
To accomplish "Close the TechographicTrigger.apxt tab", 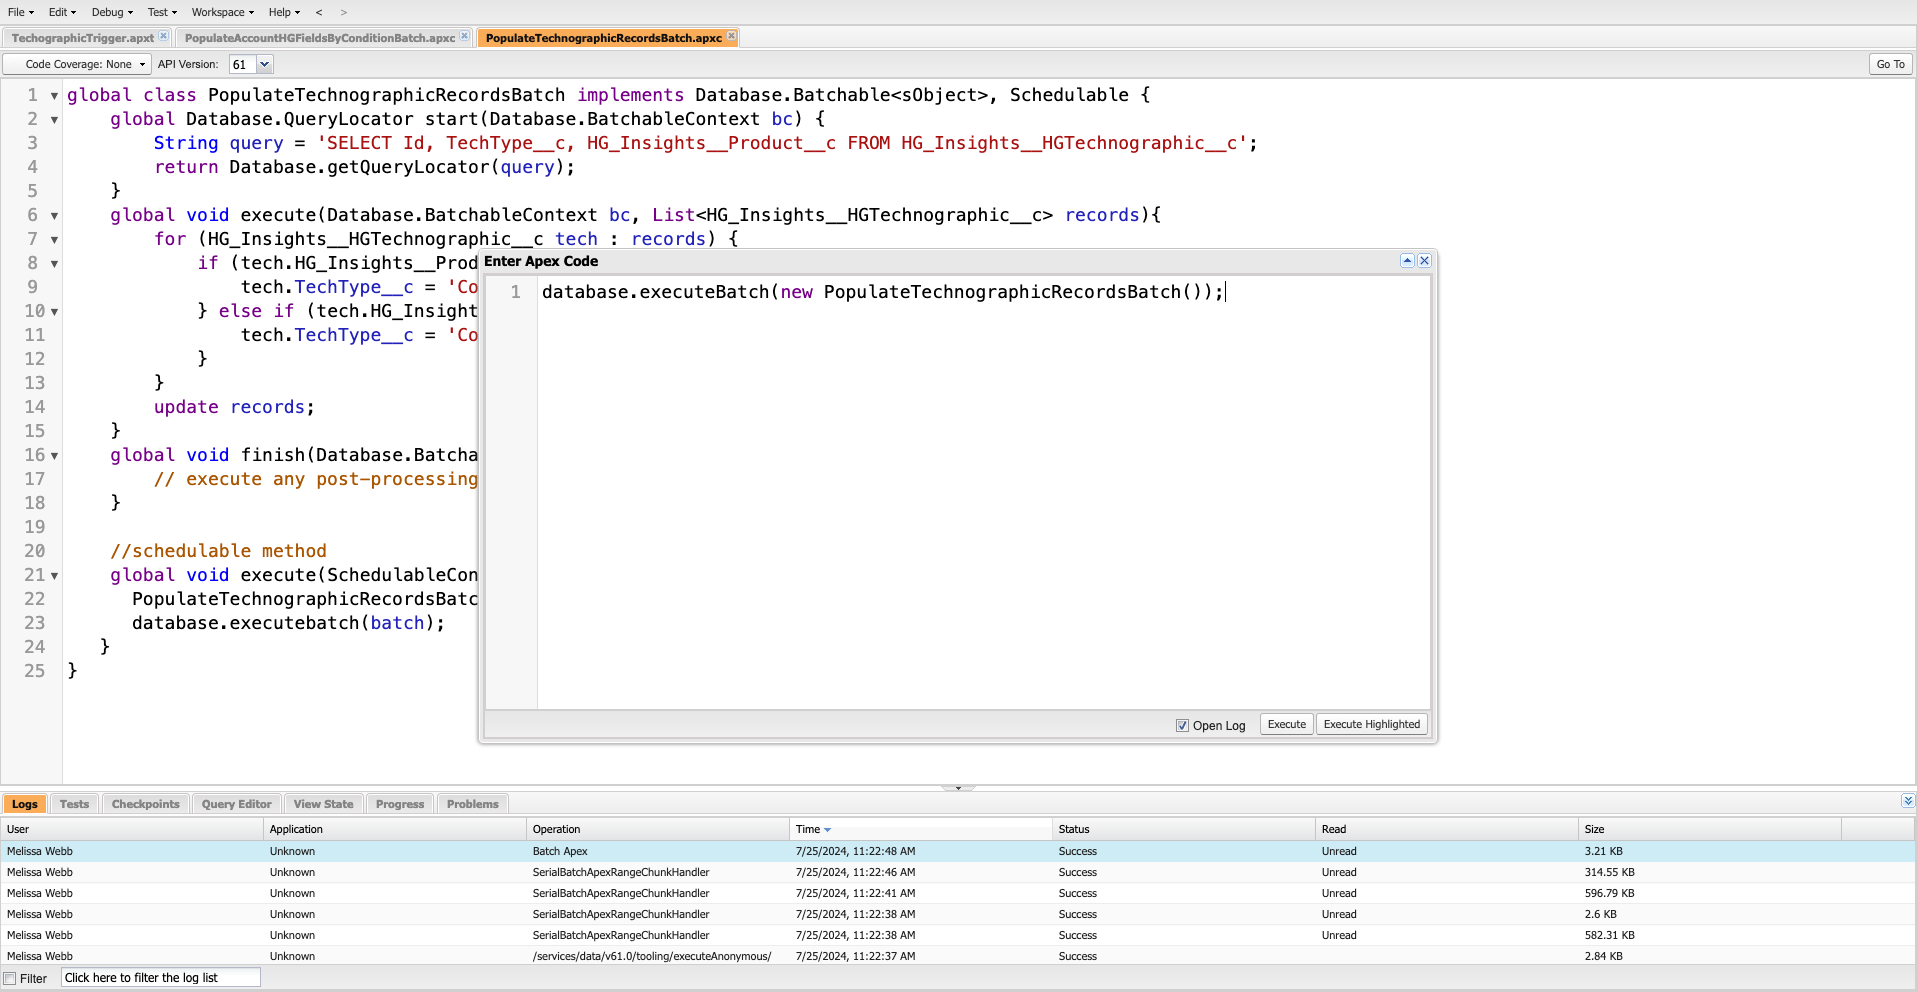I will 164,36.
